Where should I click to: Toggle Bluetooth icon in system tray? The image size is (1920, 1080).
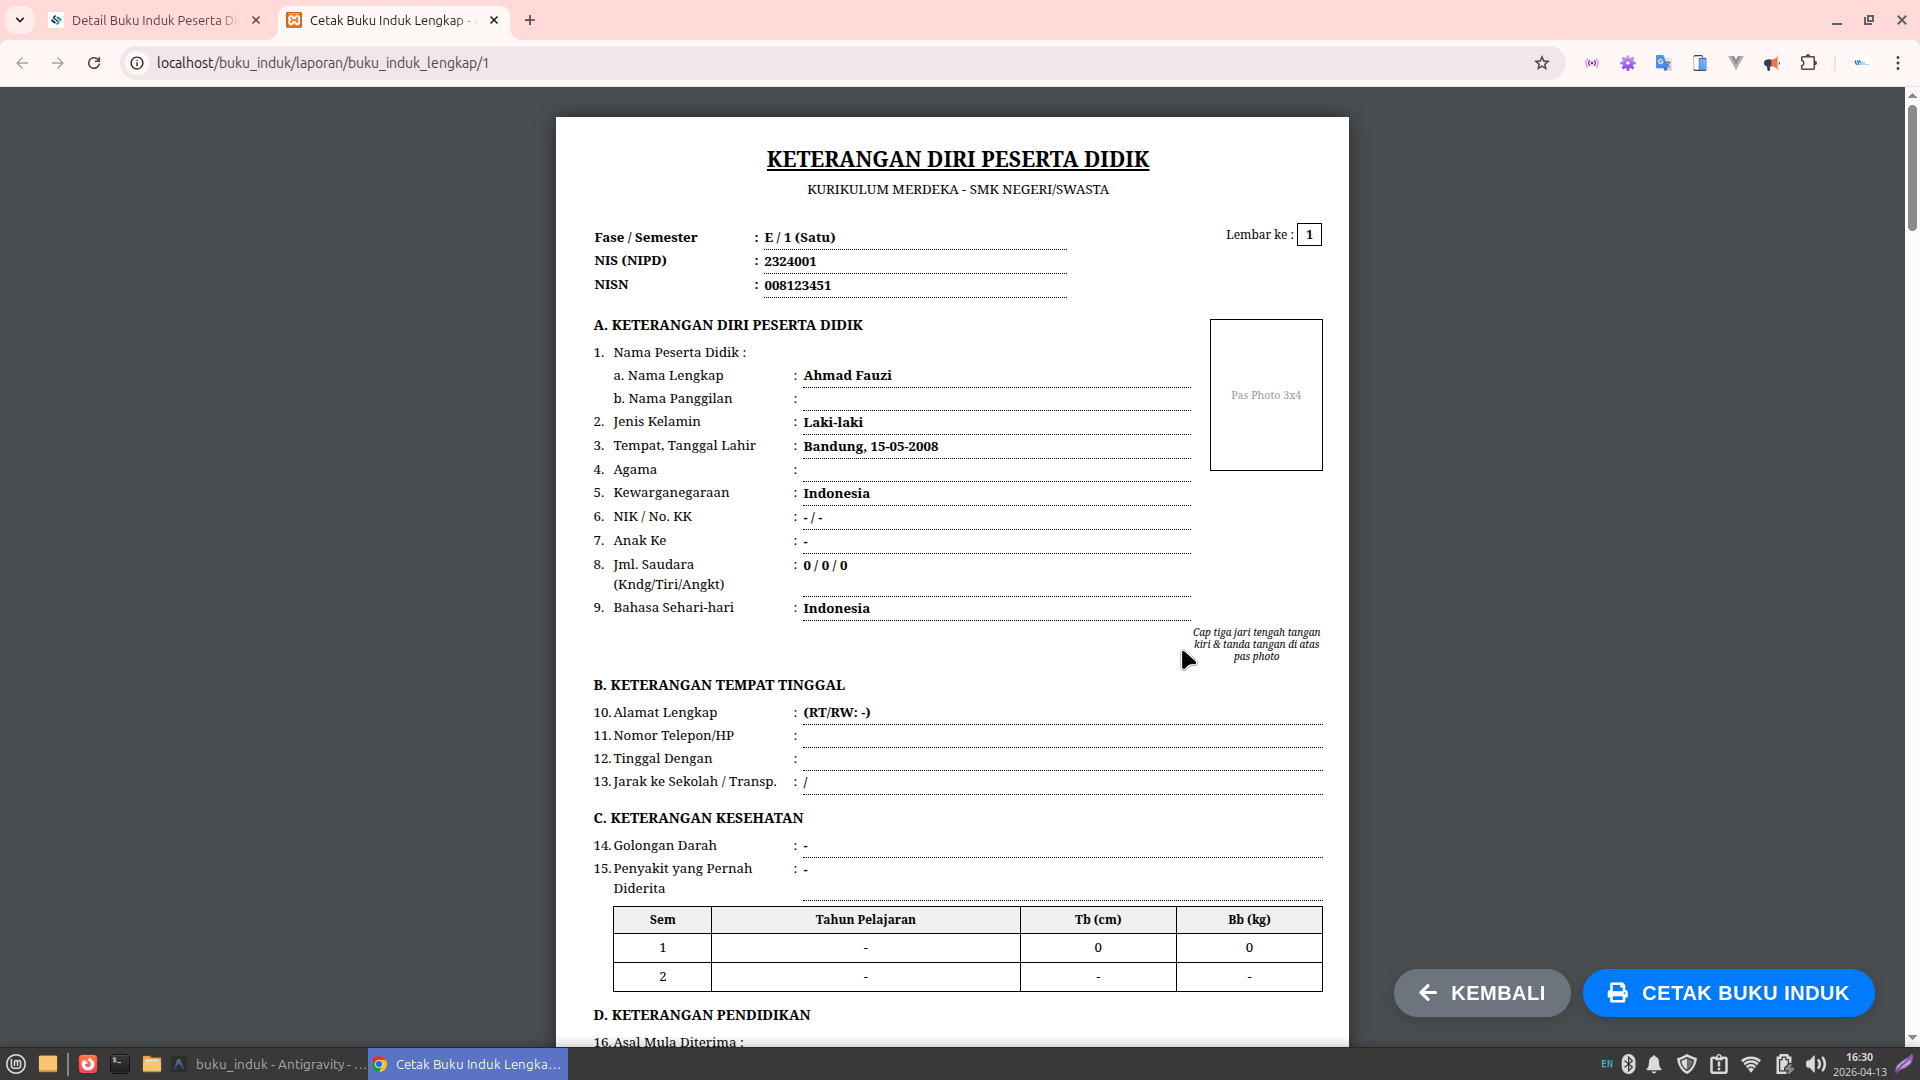click(x=1629, y=1064)
